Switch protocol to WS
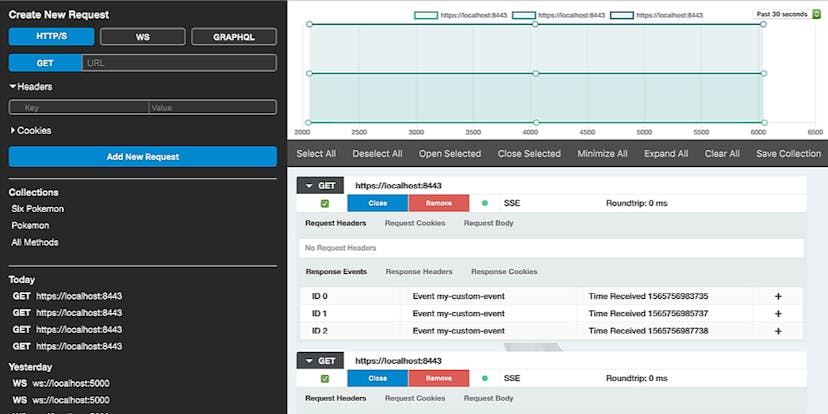Viewport: 828px width, 414px height. click(x=143, y=37)
